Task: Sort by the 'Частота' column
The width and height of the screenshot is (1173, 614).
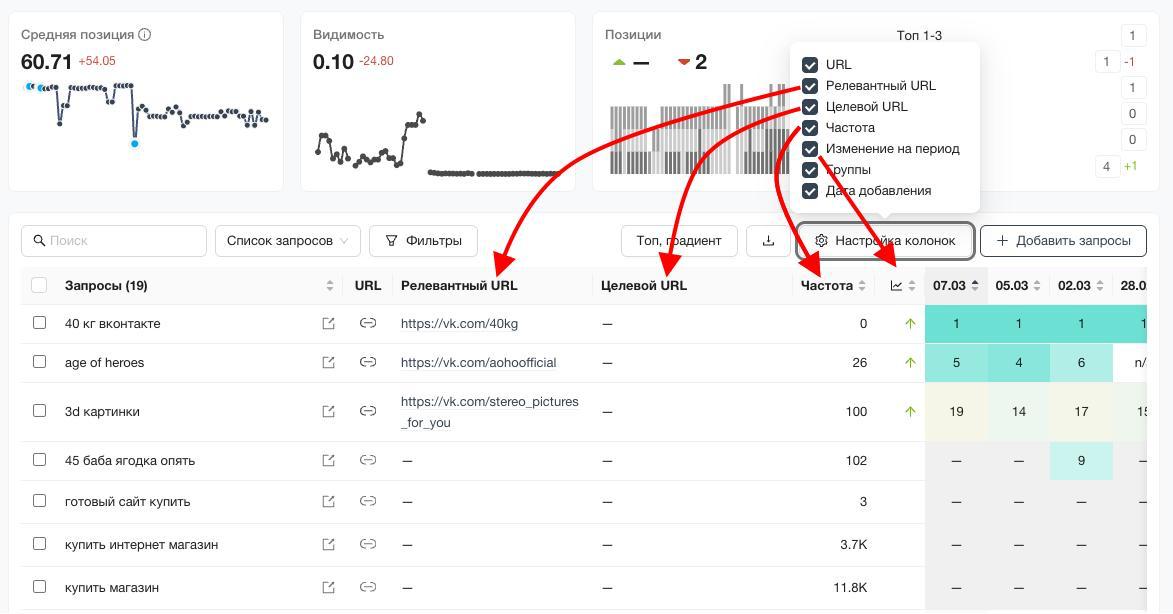Action: [x=862, y=286]
